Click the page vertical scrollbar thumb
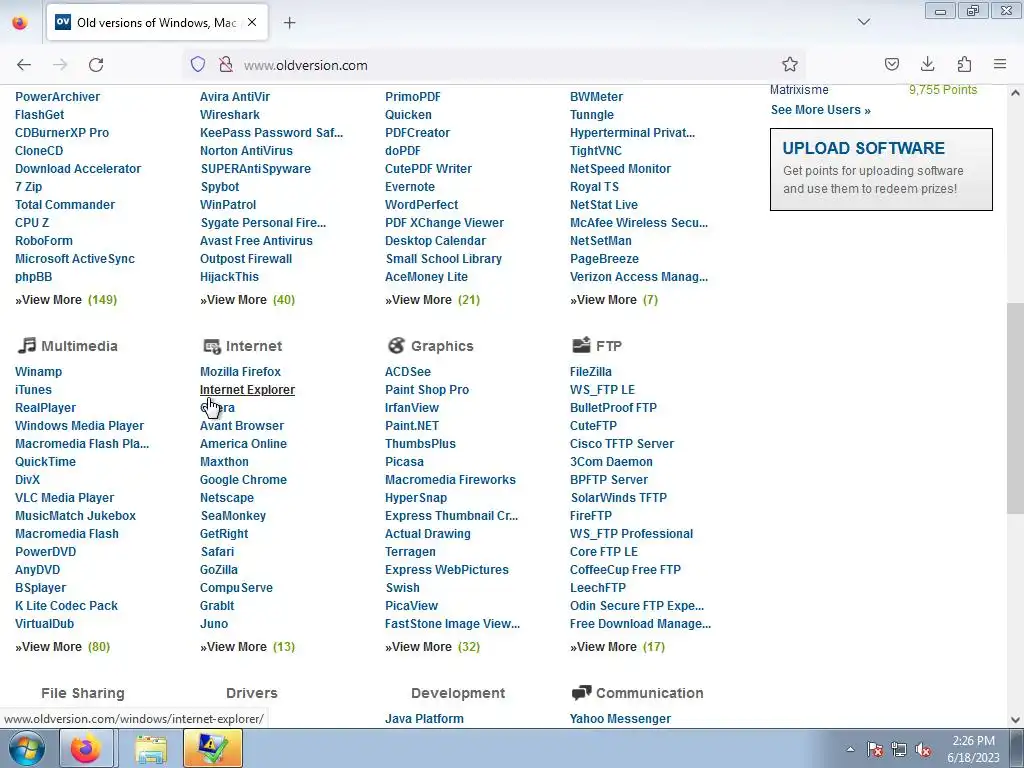1024x768 pixels. 1015,408
